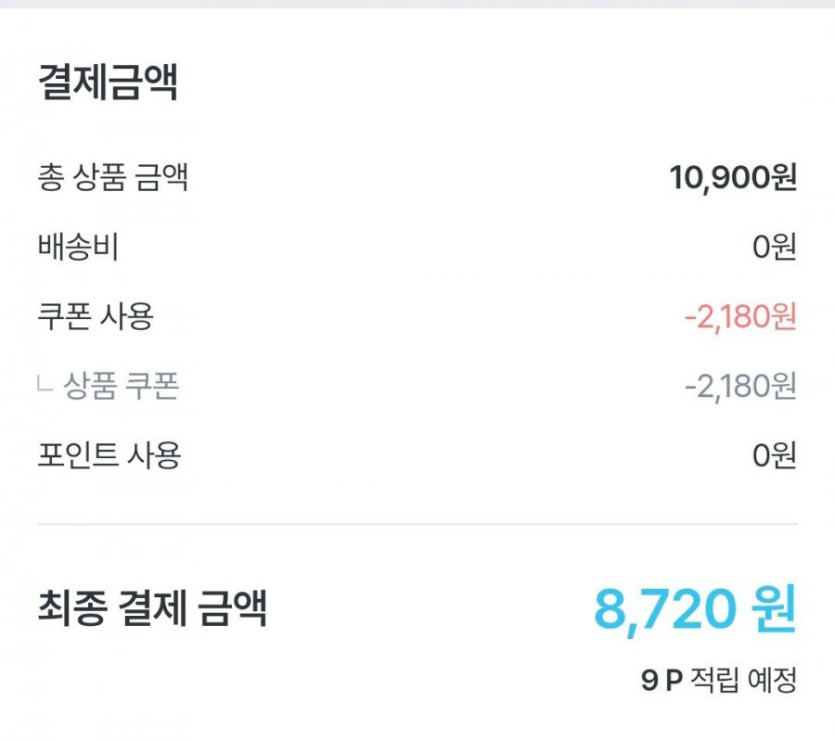The height and width of the screenshot is (741, 835).
Task: Open the 쿠폰 사용 coupon usage row label
Action: pyautogui.click(x=95, y=317)
